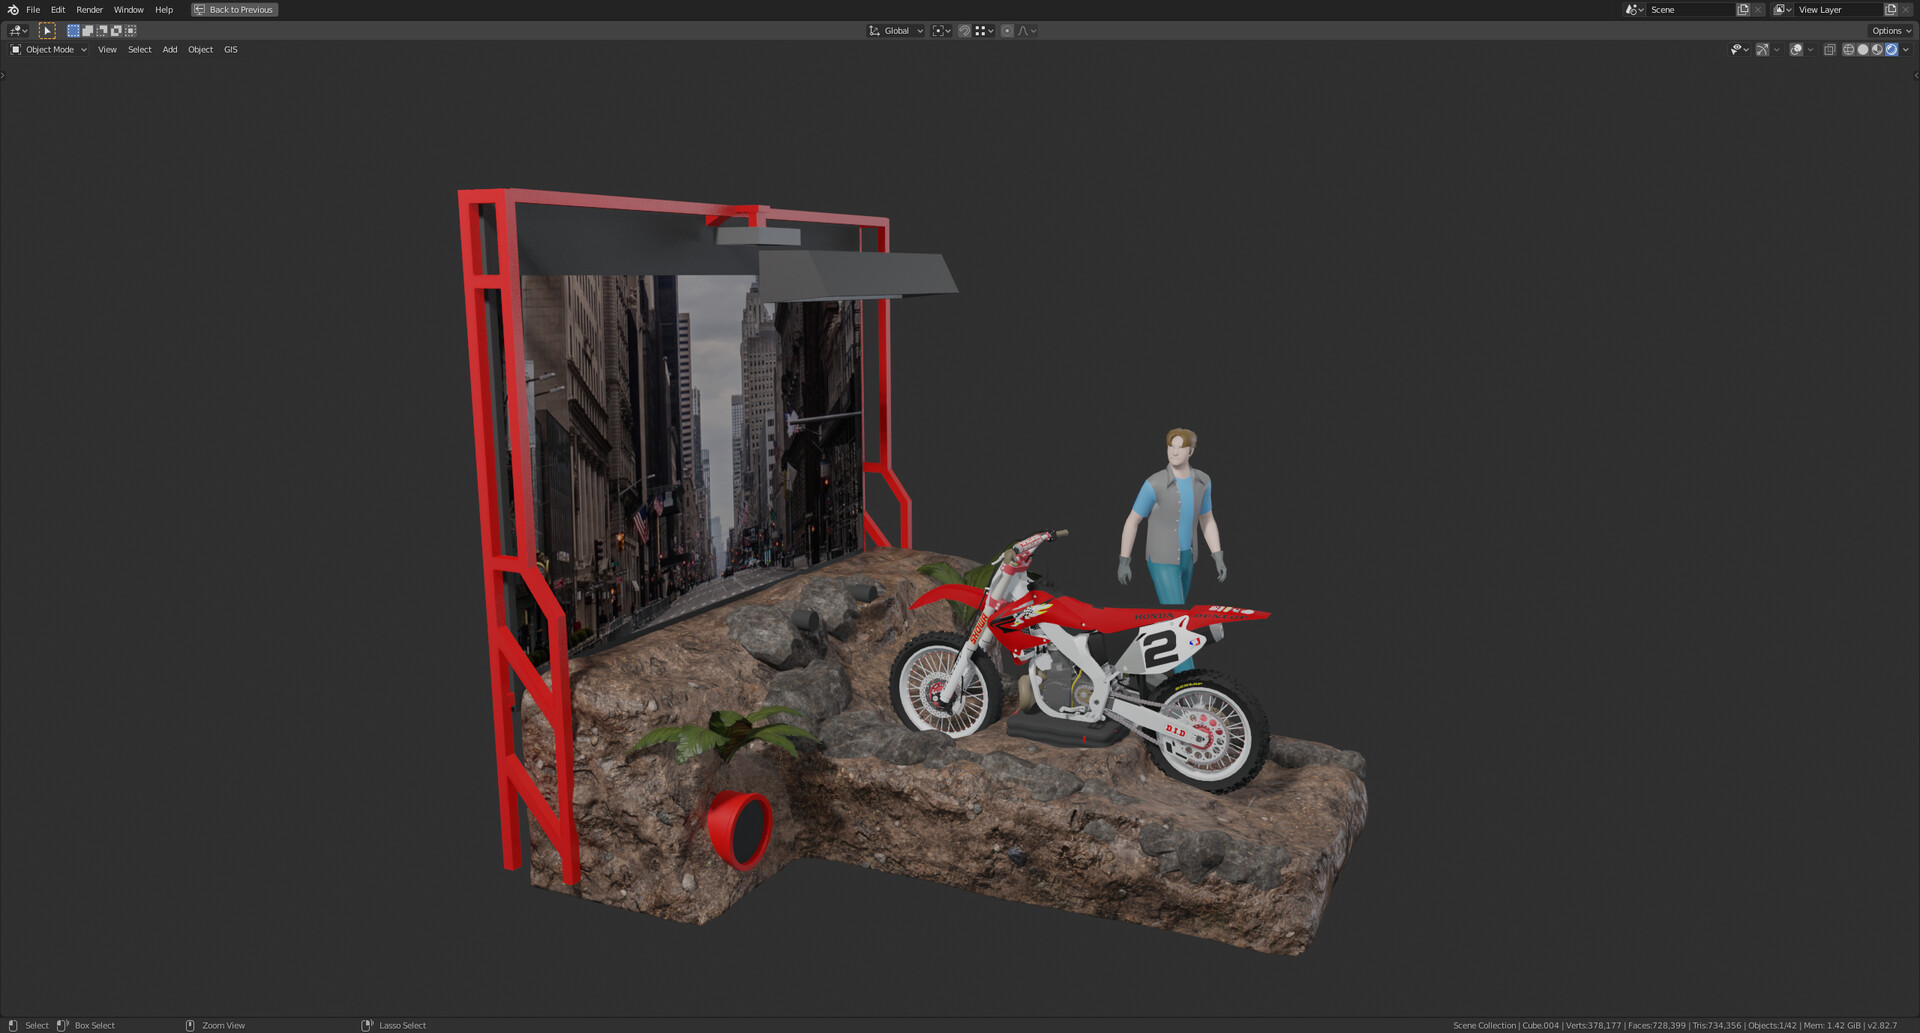The image size is (1920, 1033).
Task: Open the Add menu
Action: click(x=169, y=49)
